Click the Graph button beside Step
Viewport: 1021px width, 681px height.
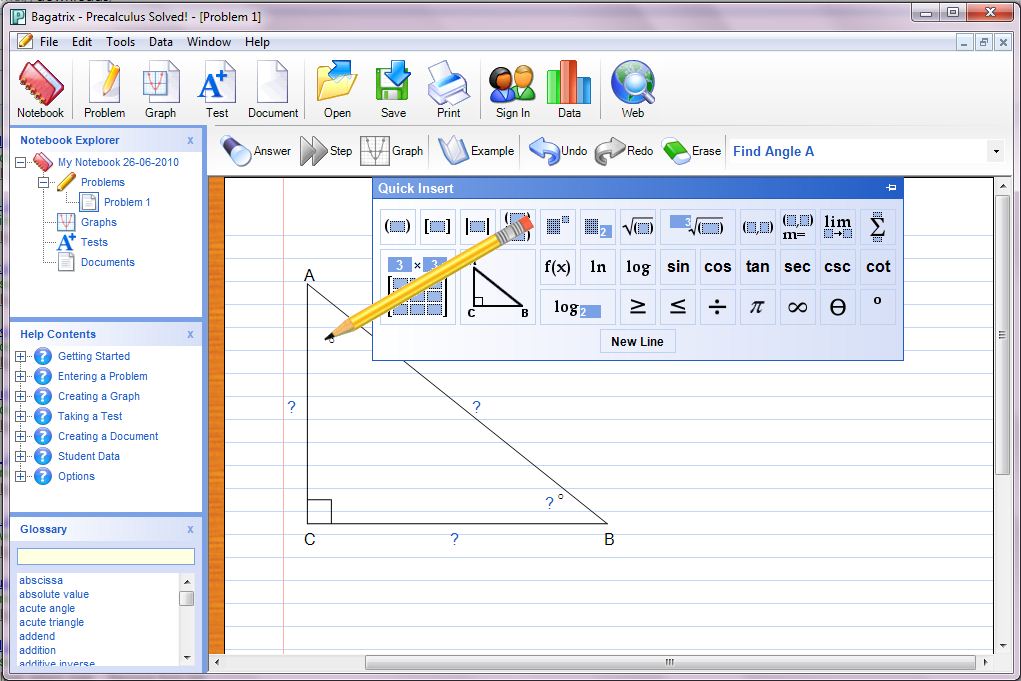(391, 151)
